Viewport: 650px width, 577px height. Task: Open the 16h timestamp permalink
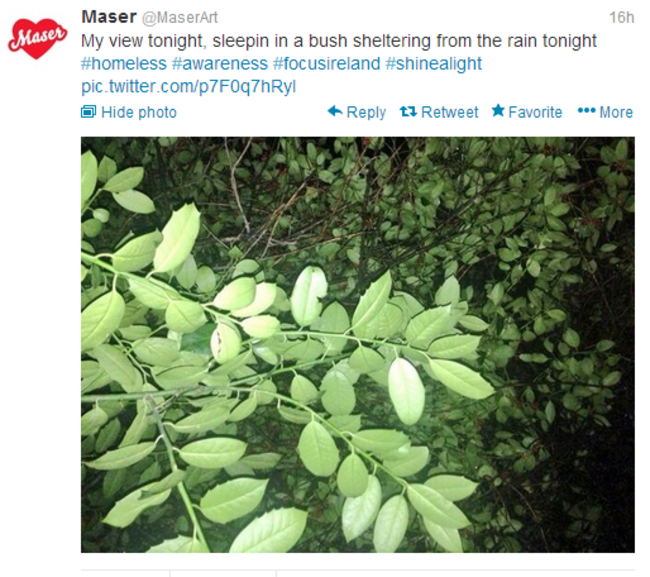point(621,17)
